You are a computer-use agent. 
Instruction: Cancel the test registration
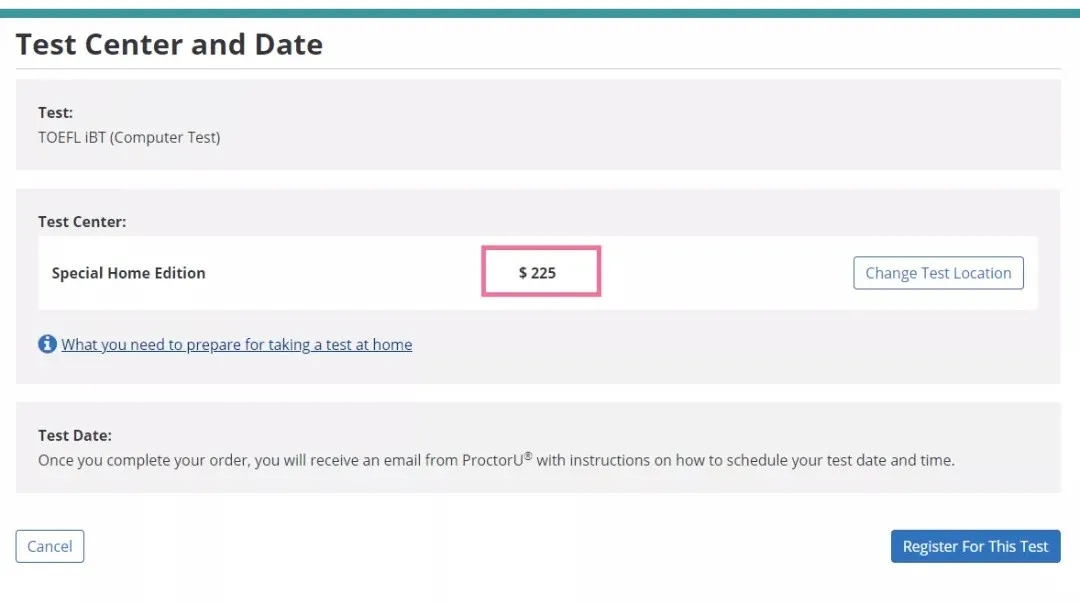(x=50, y=546)
